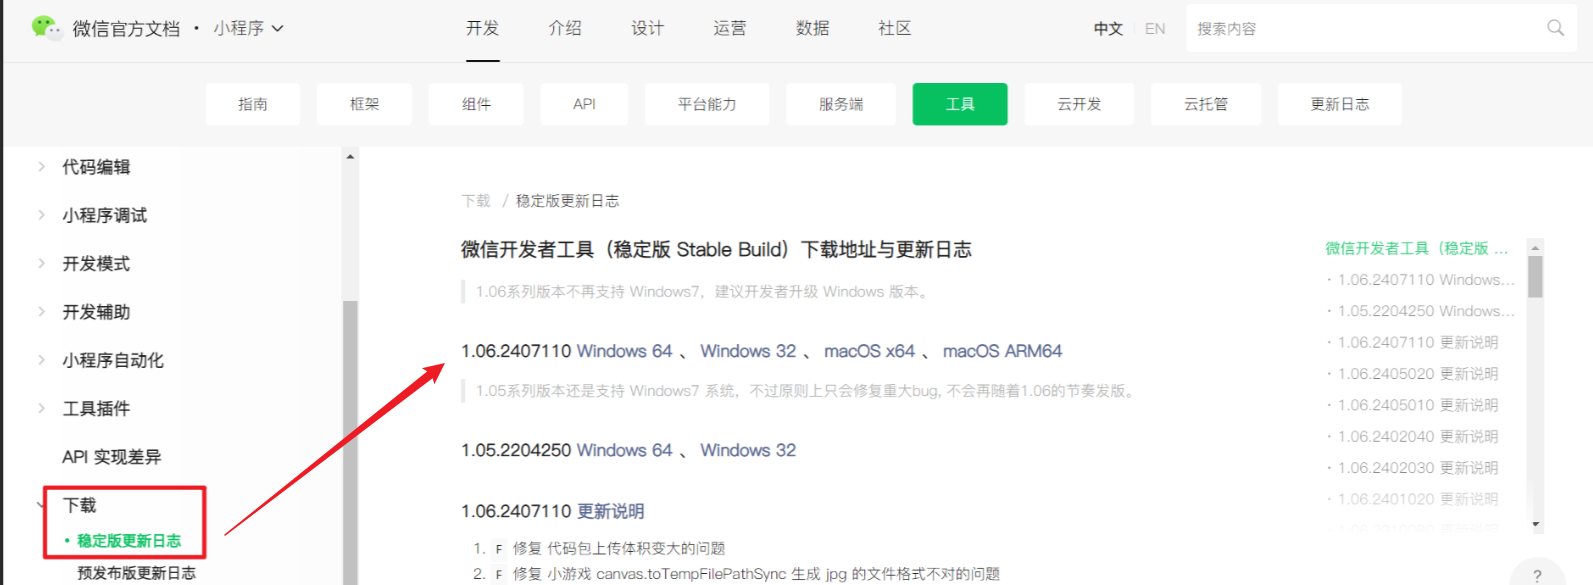Viewport: 1593px width, 585px height.
Task: Click the 下载 breadcrumb link
Action: [x=476, y=201]
